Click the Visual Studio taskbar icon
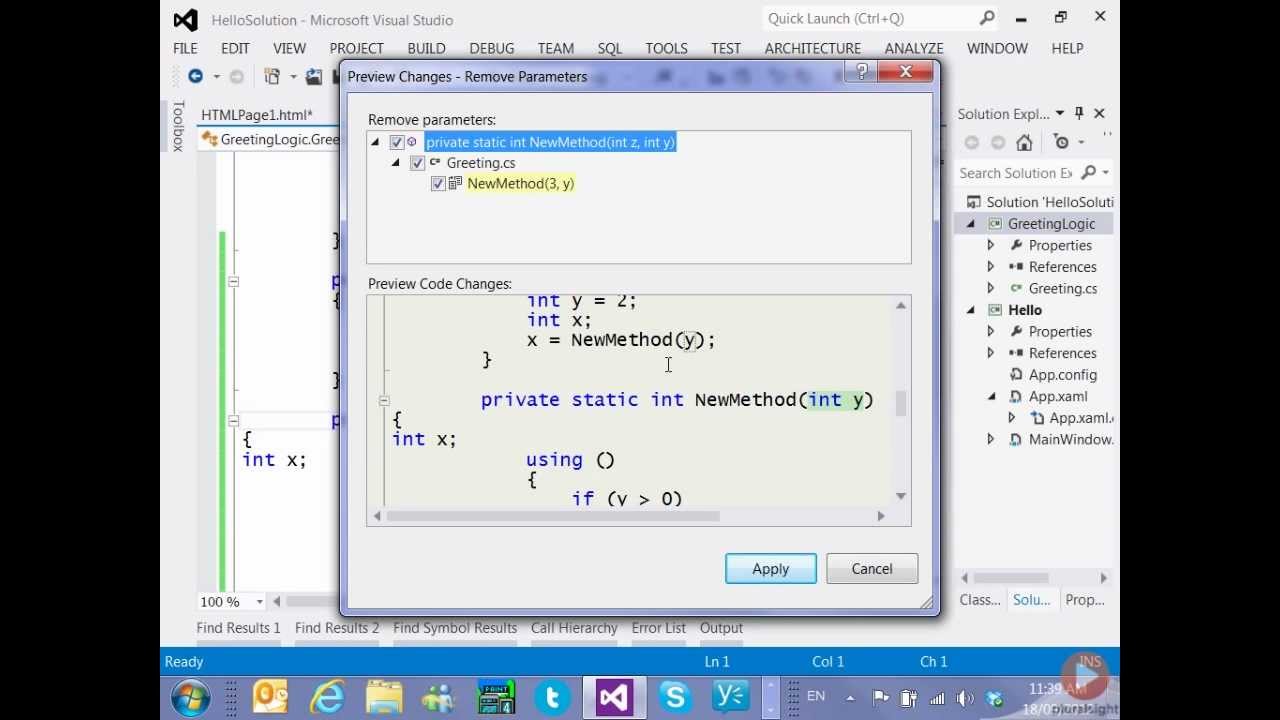Viewport: 1280px width, 720px height. pyautogui.click(x=614, y=697)
